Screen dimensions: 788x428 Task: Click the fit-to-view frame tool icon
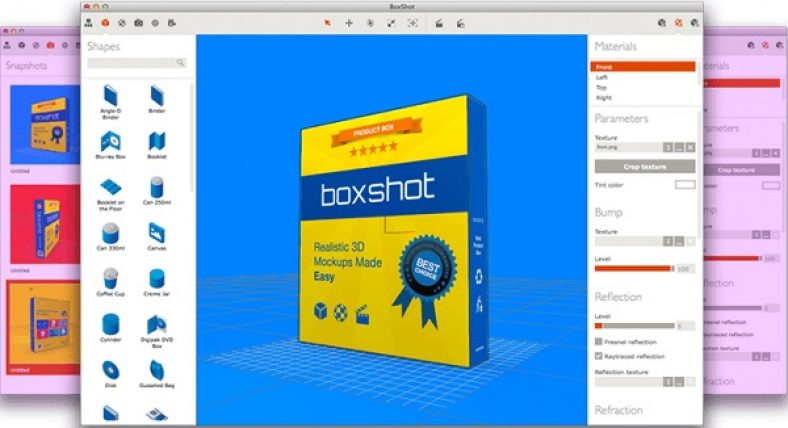point(413,23)
